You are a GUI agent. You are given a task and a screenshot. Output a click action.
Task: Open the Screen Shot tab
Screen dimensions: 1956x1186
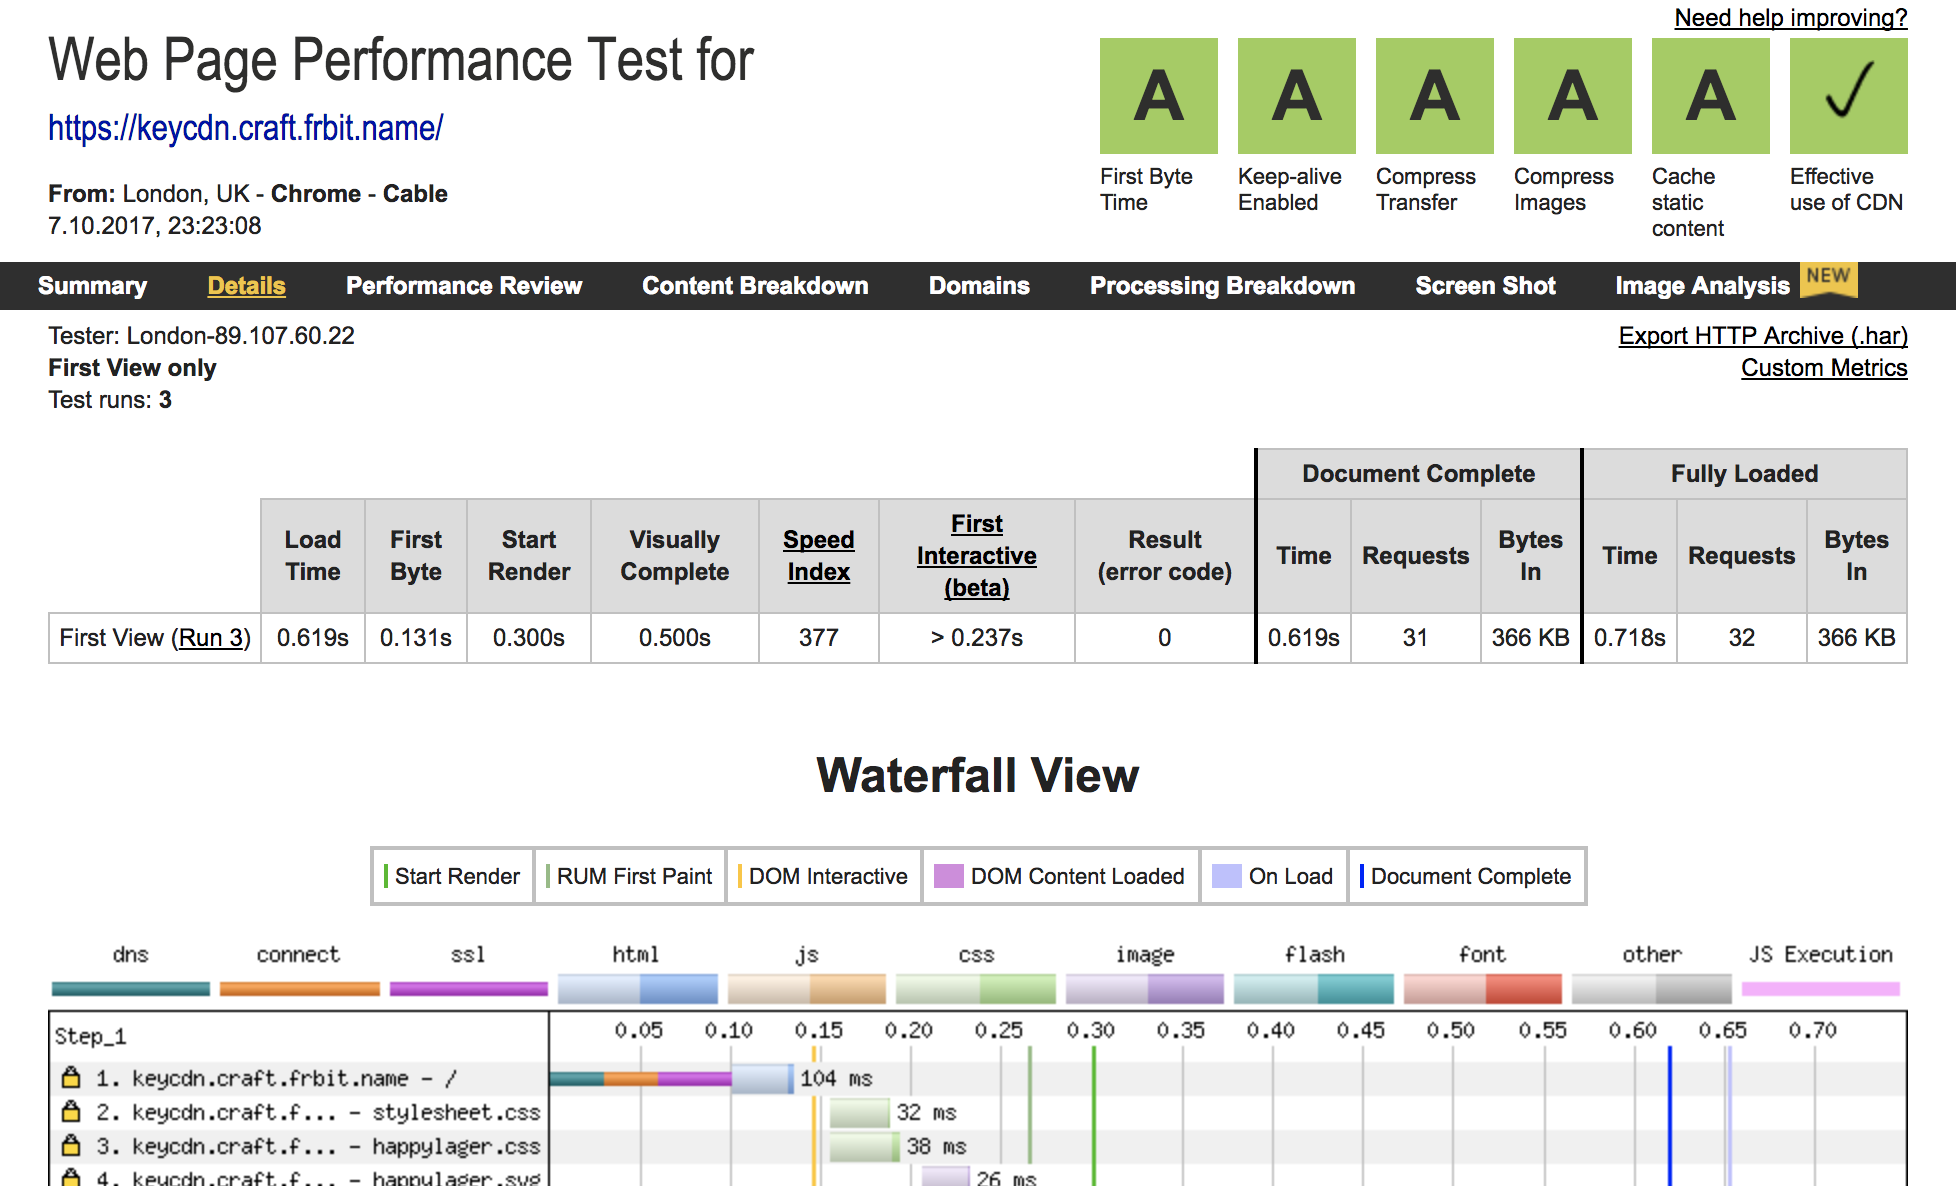tap(1485, 286)
